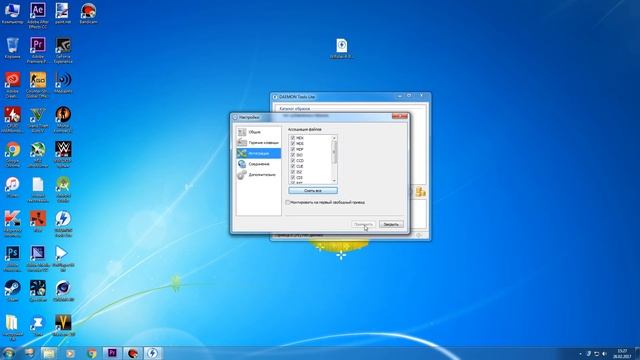Select the Counter-Strike GO desktop icon
Viewport: 640px width, 360px height.
(x=38, y=85)
